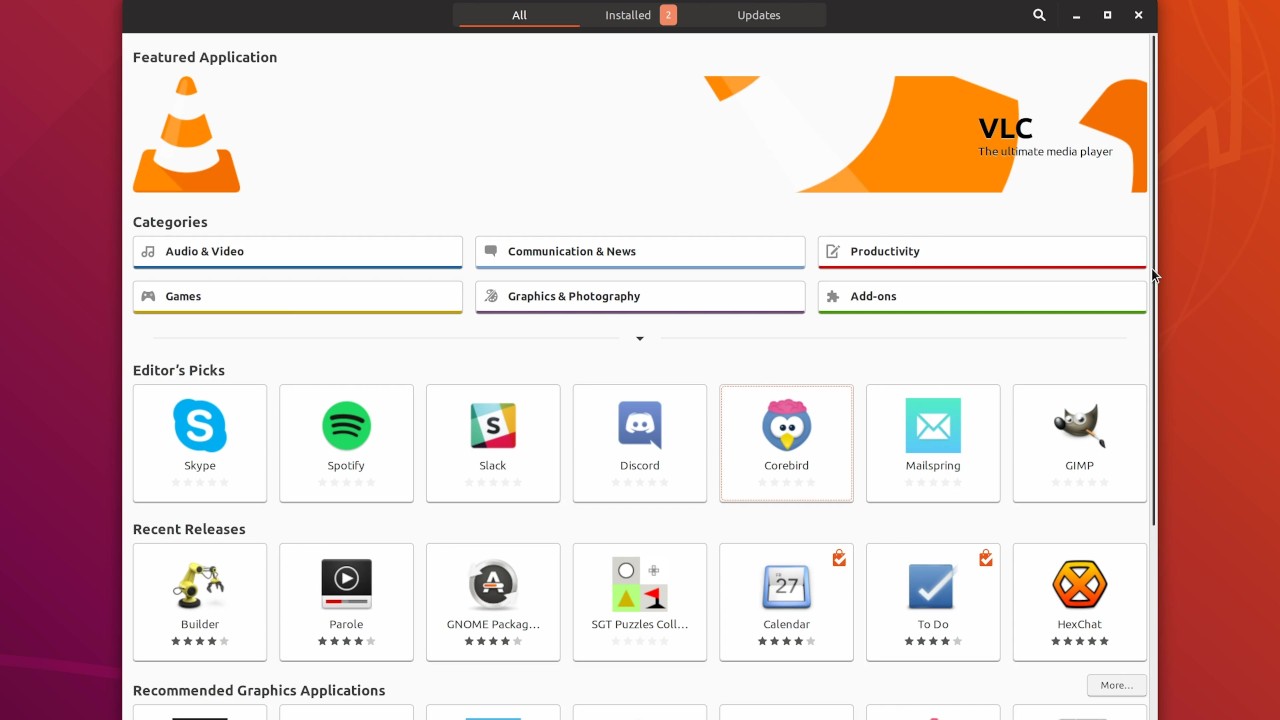Expand the categories list arrow

(640, 339)
